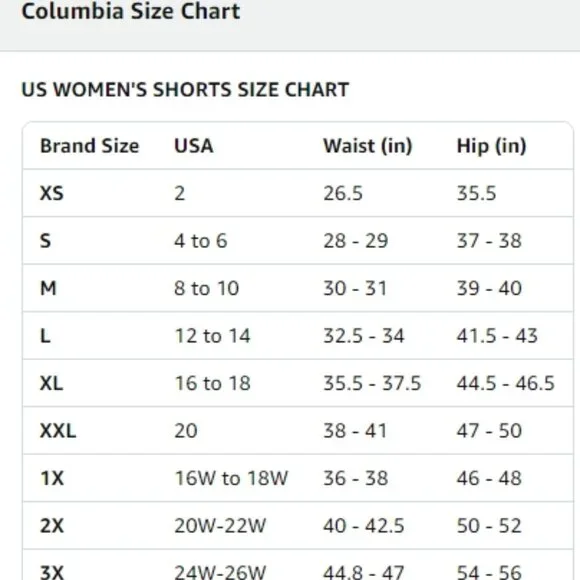
Task: Click the 44.5 - 46.5 hip measurement
Action: (x=506, y=383)
